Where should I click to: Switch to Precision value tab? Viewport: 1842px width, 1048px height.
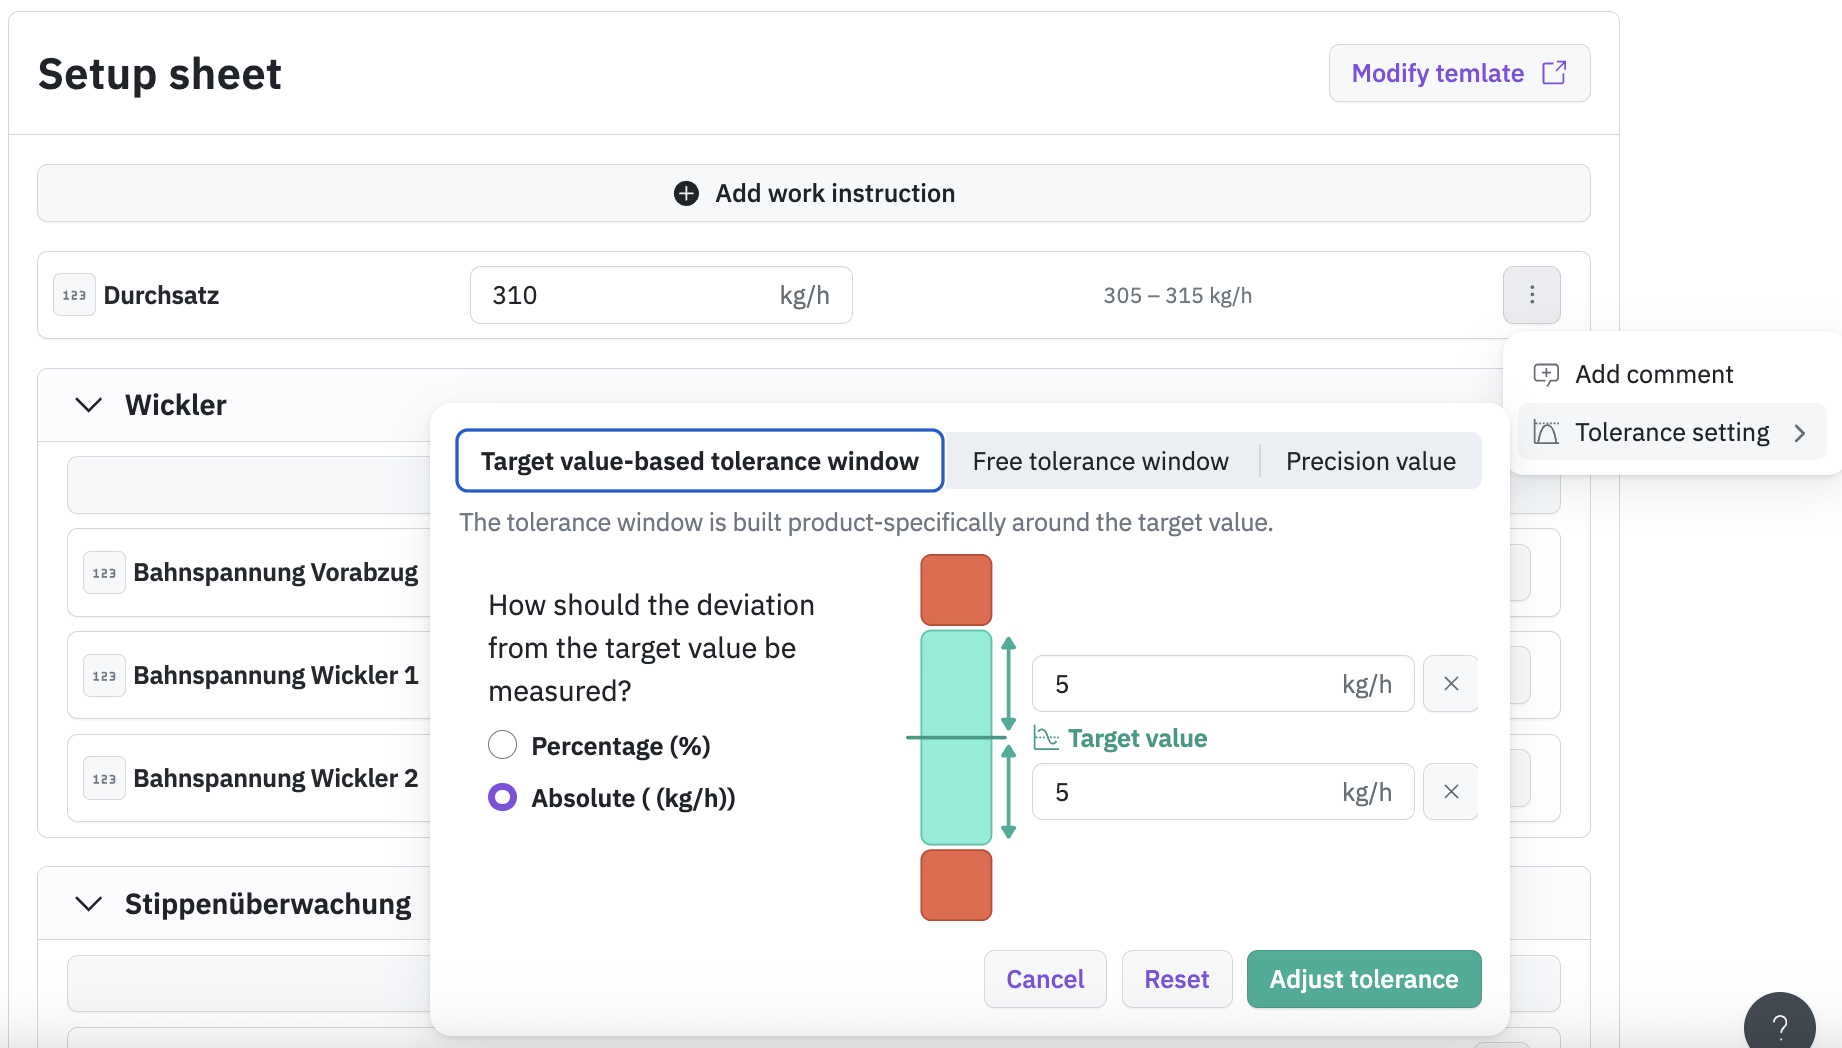pyautogui.click(x=1370, y=461)
